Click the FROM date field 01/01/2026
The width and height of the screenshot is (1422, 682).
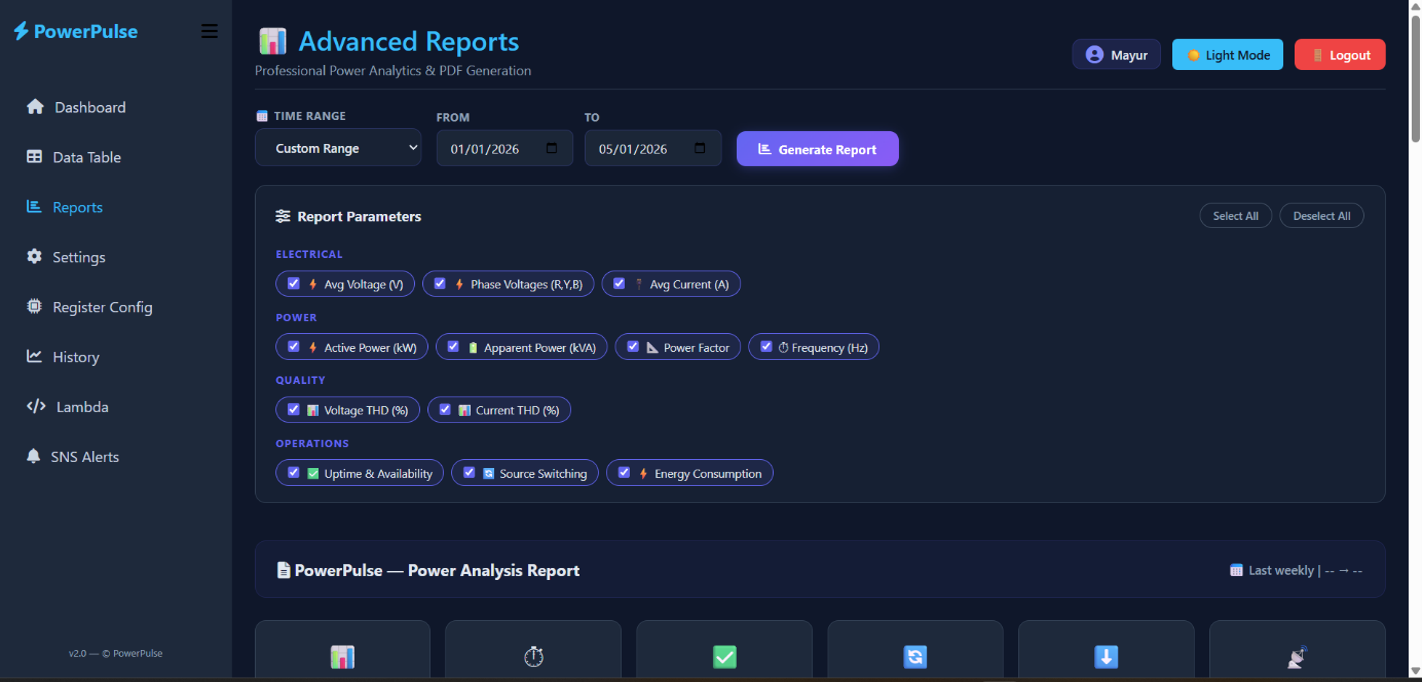[x=505, y=148]
